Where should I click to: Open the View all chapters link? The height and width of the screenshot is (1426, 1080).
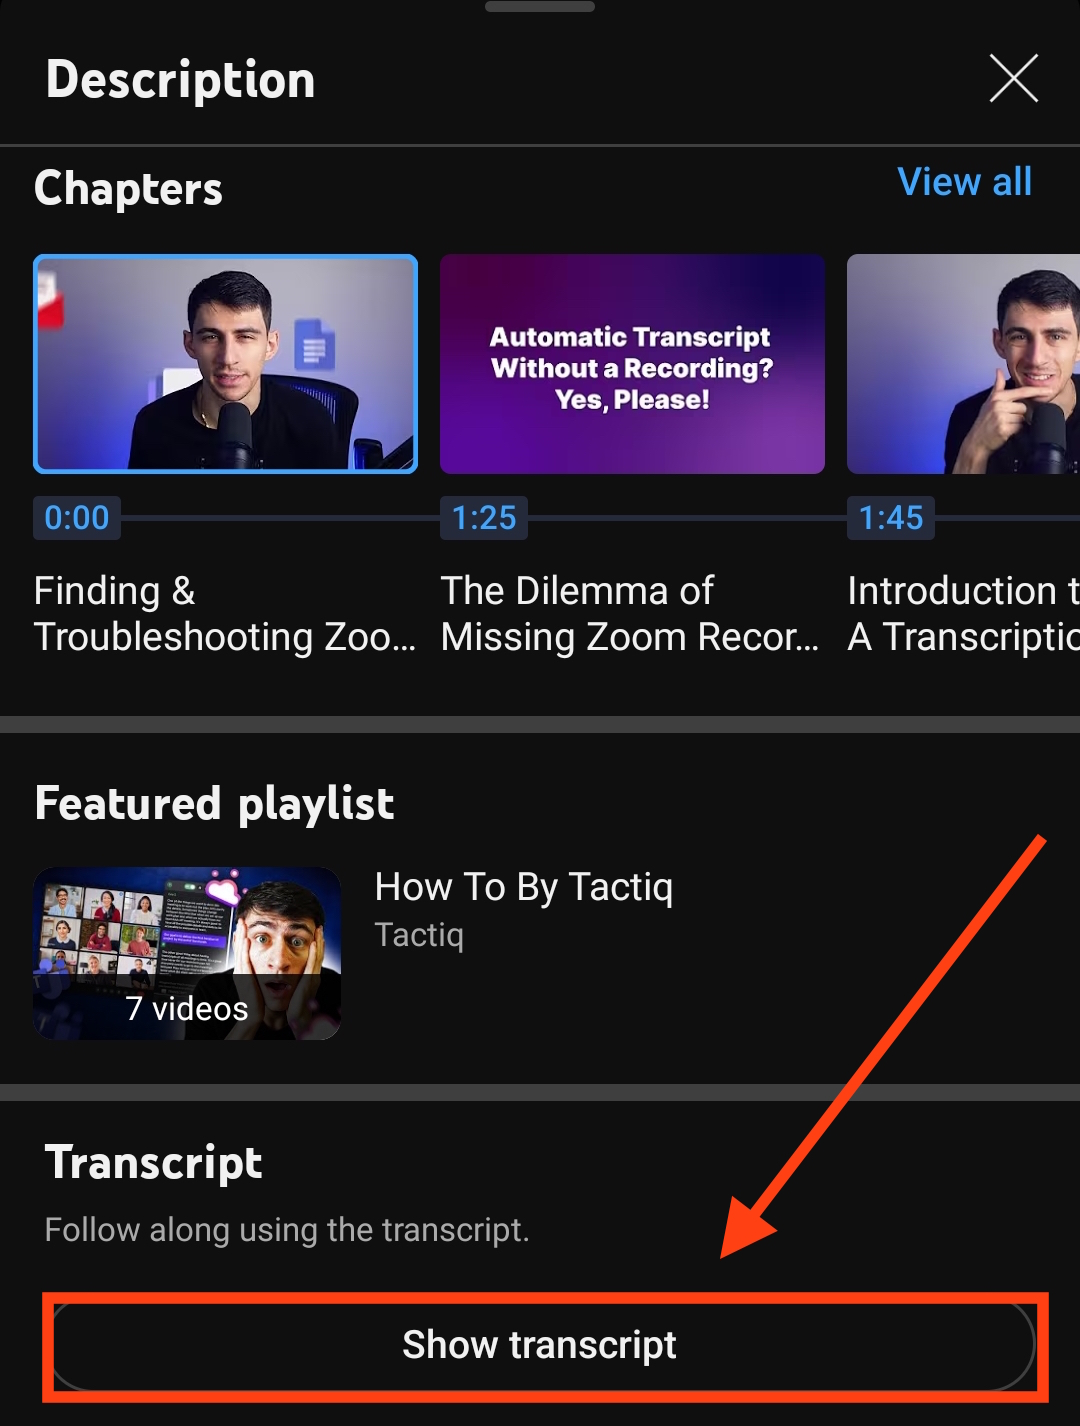964,182
